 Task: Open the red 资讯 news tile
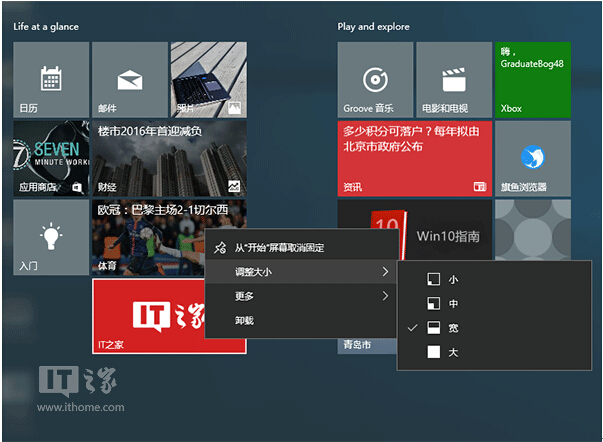[x=414, y=158]
